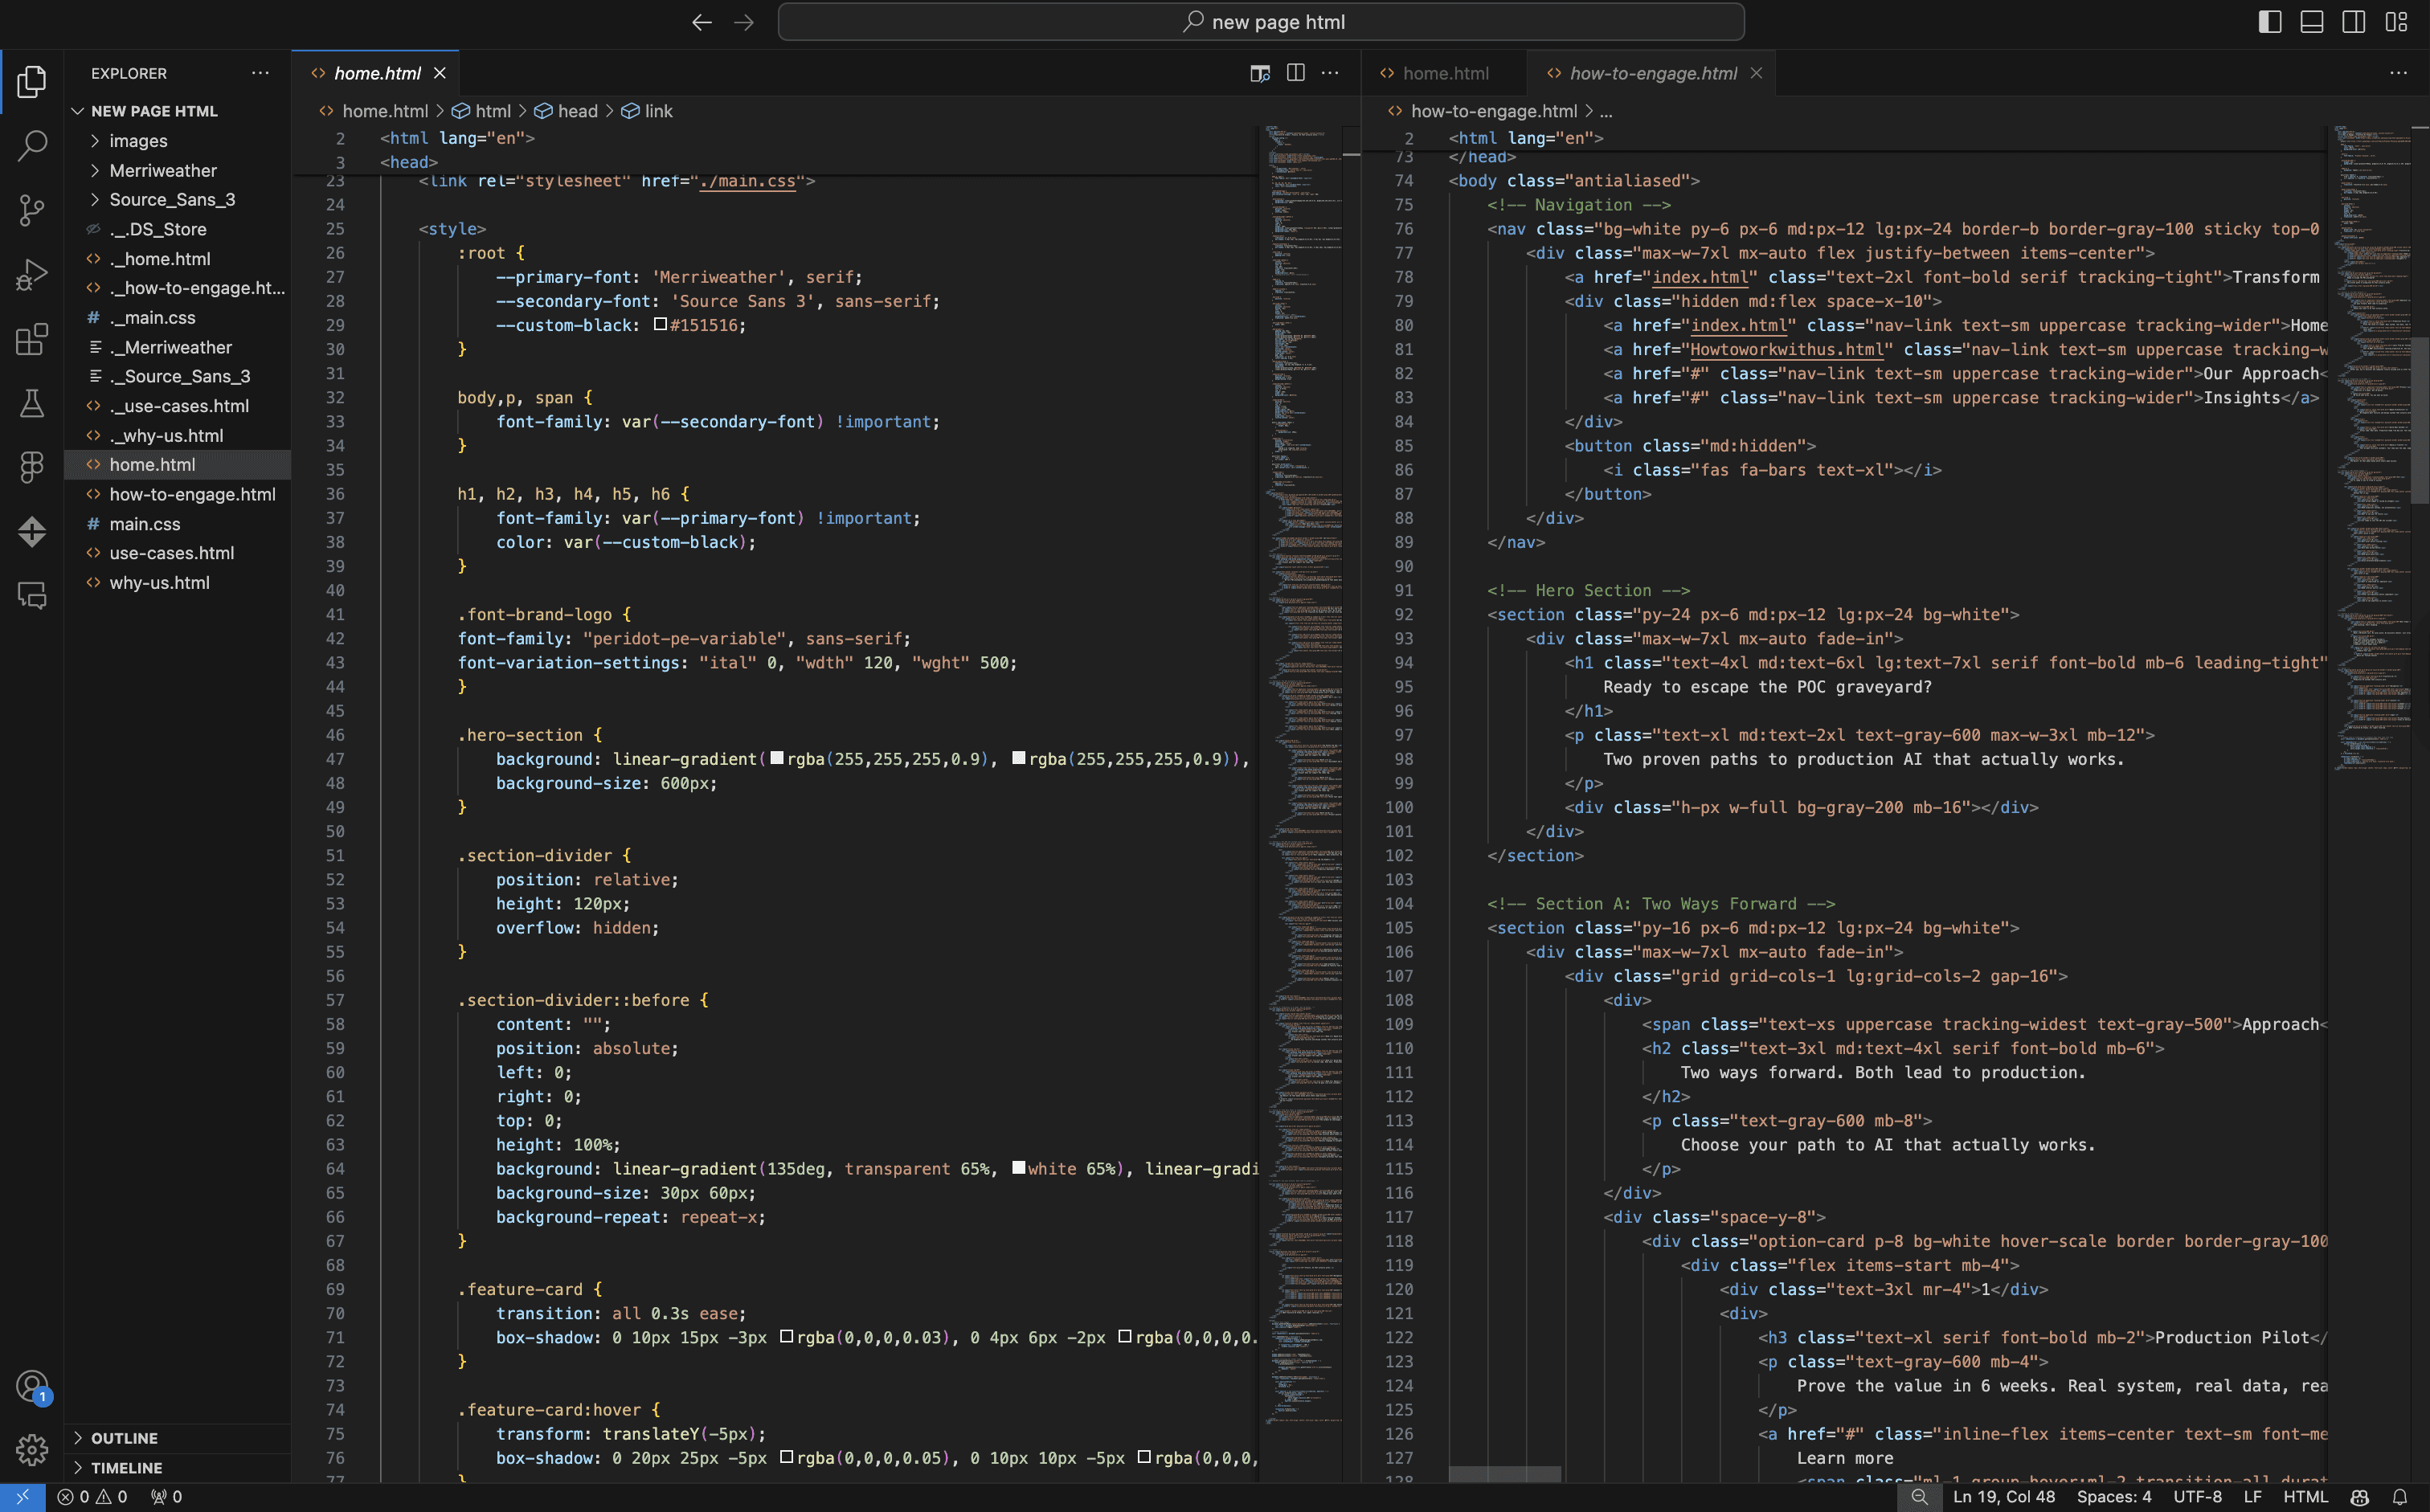Screen dimensions: 2430x1512
Task: Click the HTML language mode in status bar
Action: (2305, 1497)
